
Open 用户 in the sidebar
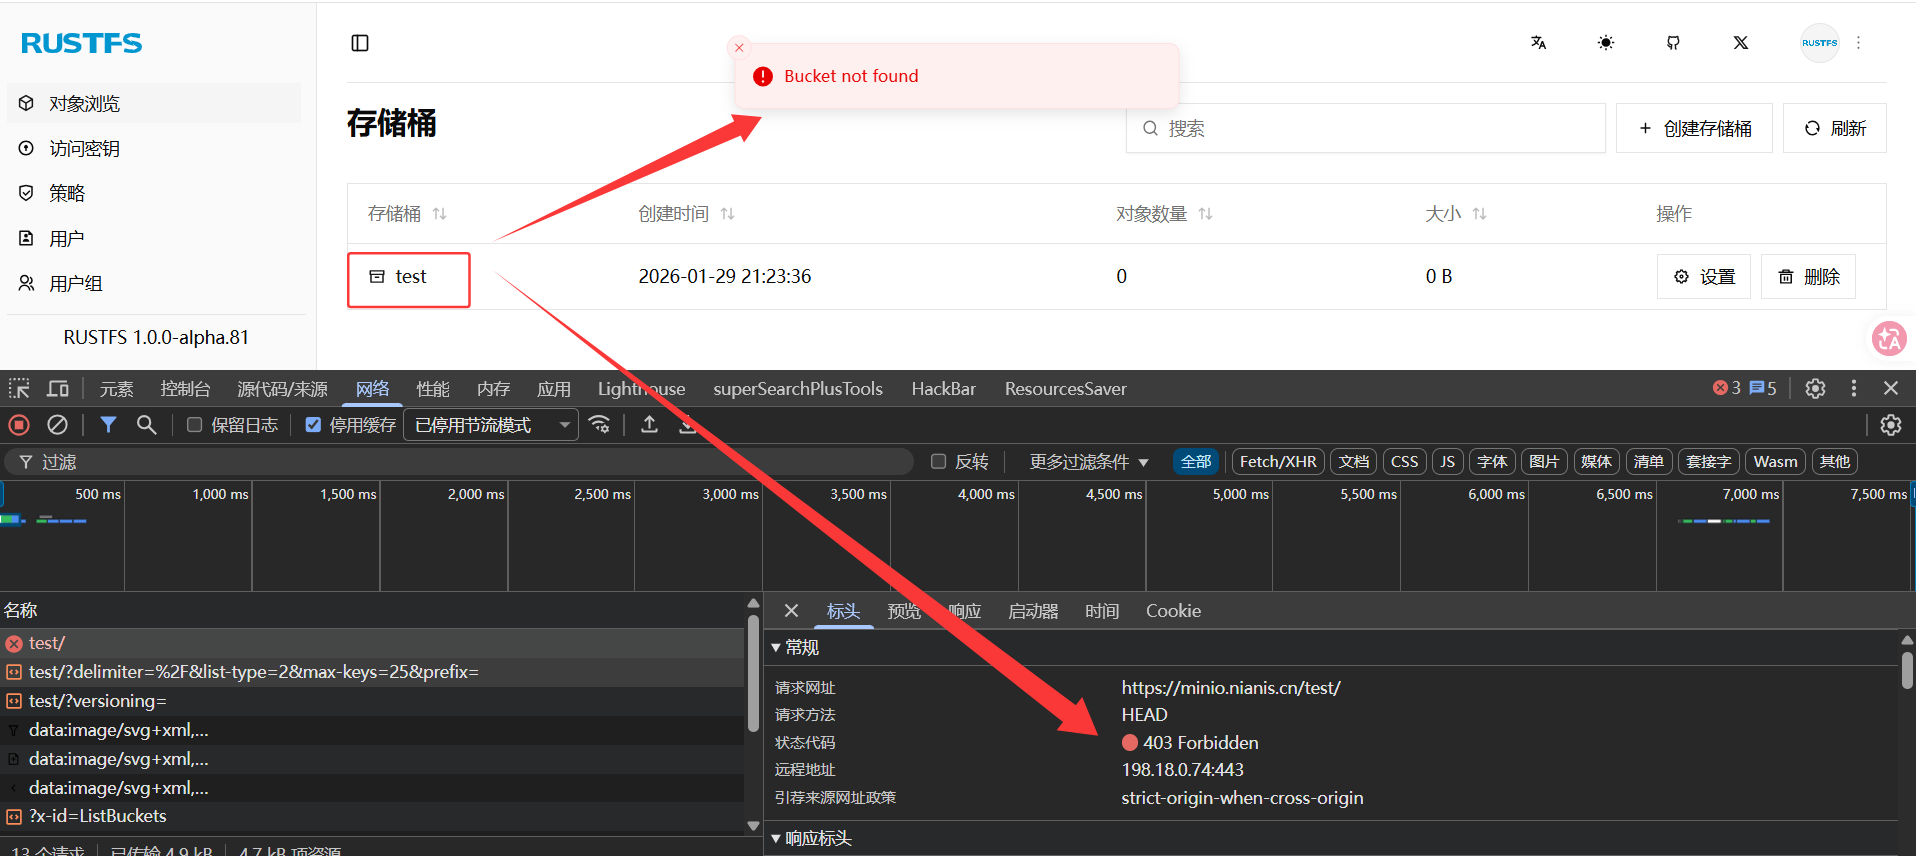[154, 238]
